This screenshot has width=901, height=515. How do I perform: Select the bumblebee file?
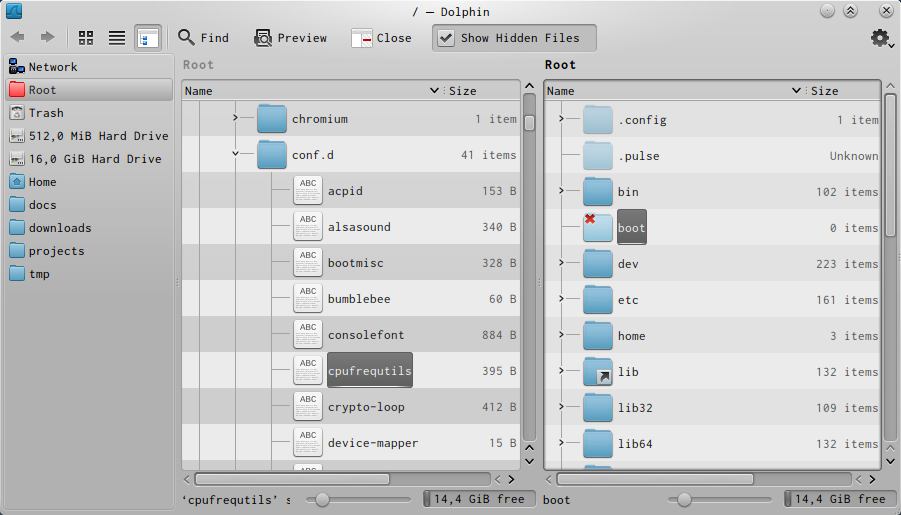[359, 299]
